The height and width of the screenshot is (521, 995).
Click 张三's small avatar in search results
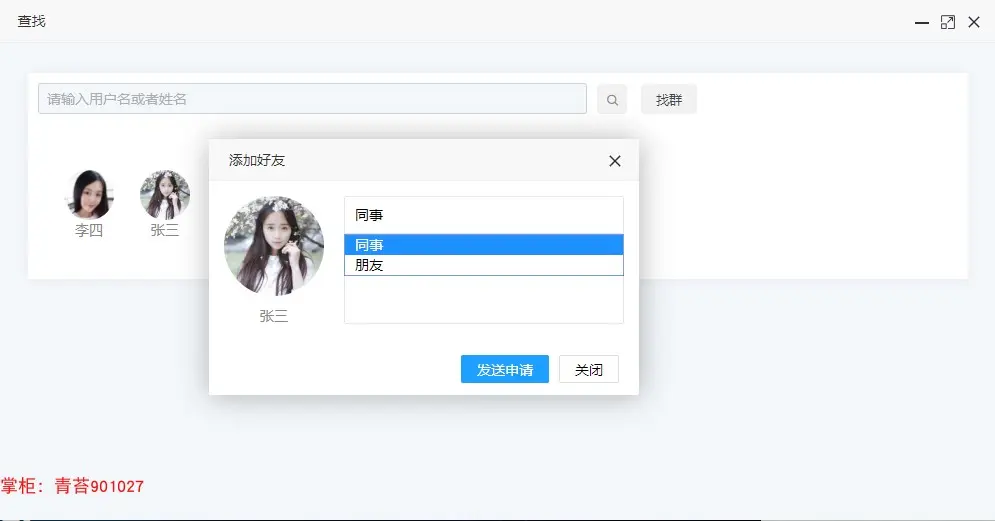(x=165, y=195)
